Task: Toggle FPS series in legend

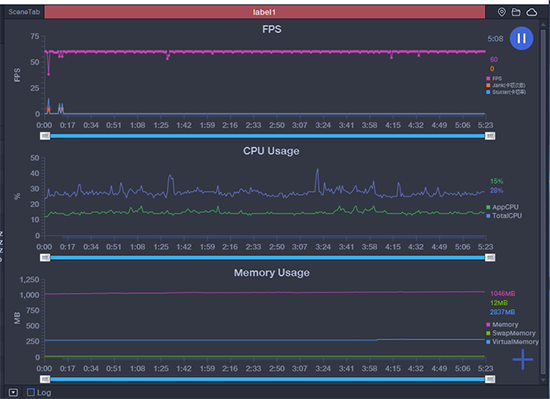Action: click(x=494, y=78)
